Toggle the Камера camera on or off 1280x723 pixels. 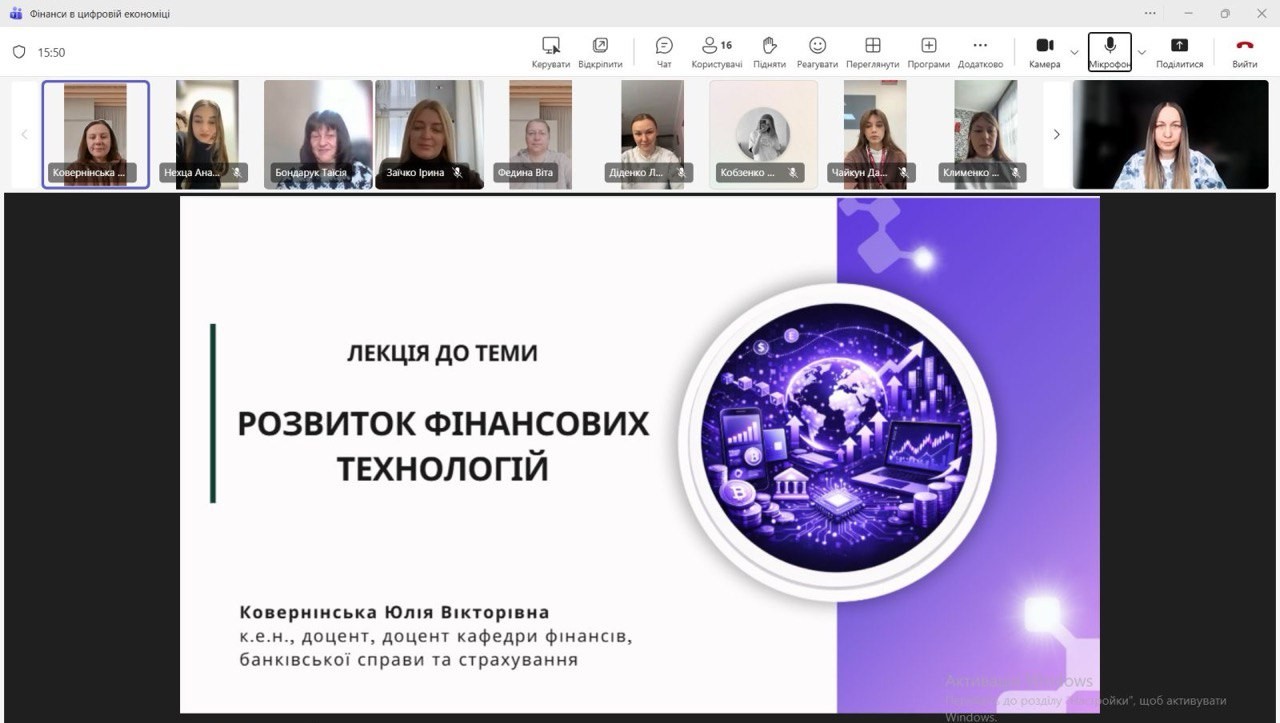click(x=1044, y=52)
